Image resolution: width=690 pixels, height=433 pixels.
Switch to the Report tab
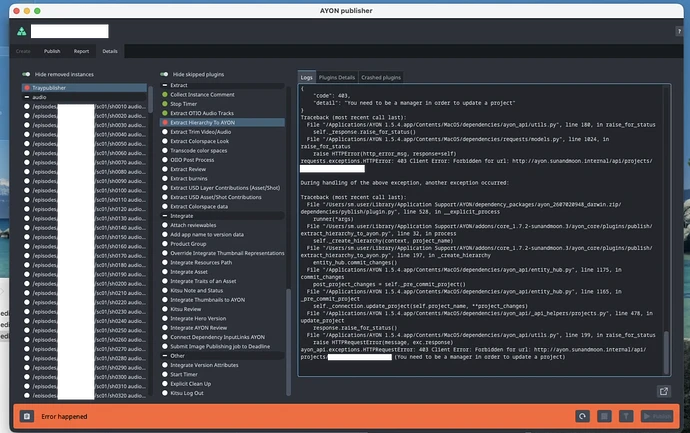[81, 51]
